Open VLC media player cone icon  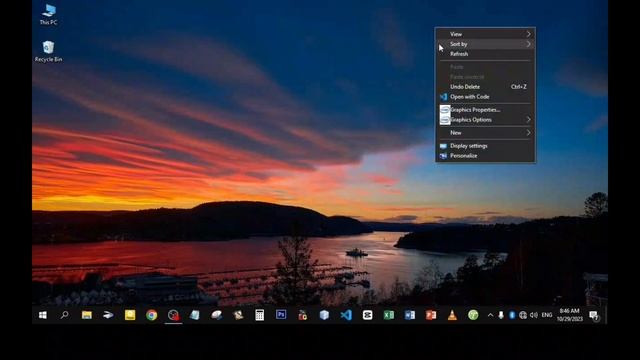pos(452,315)
